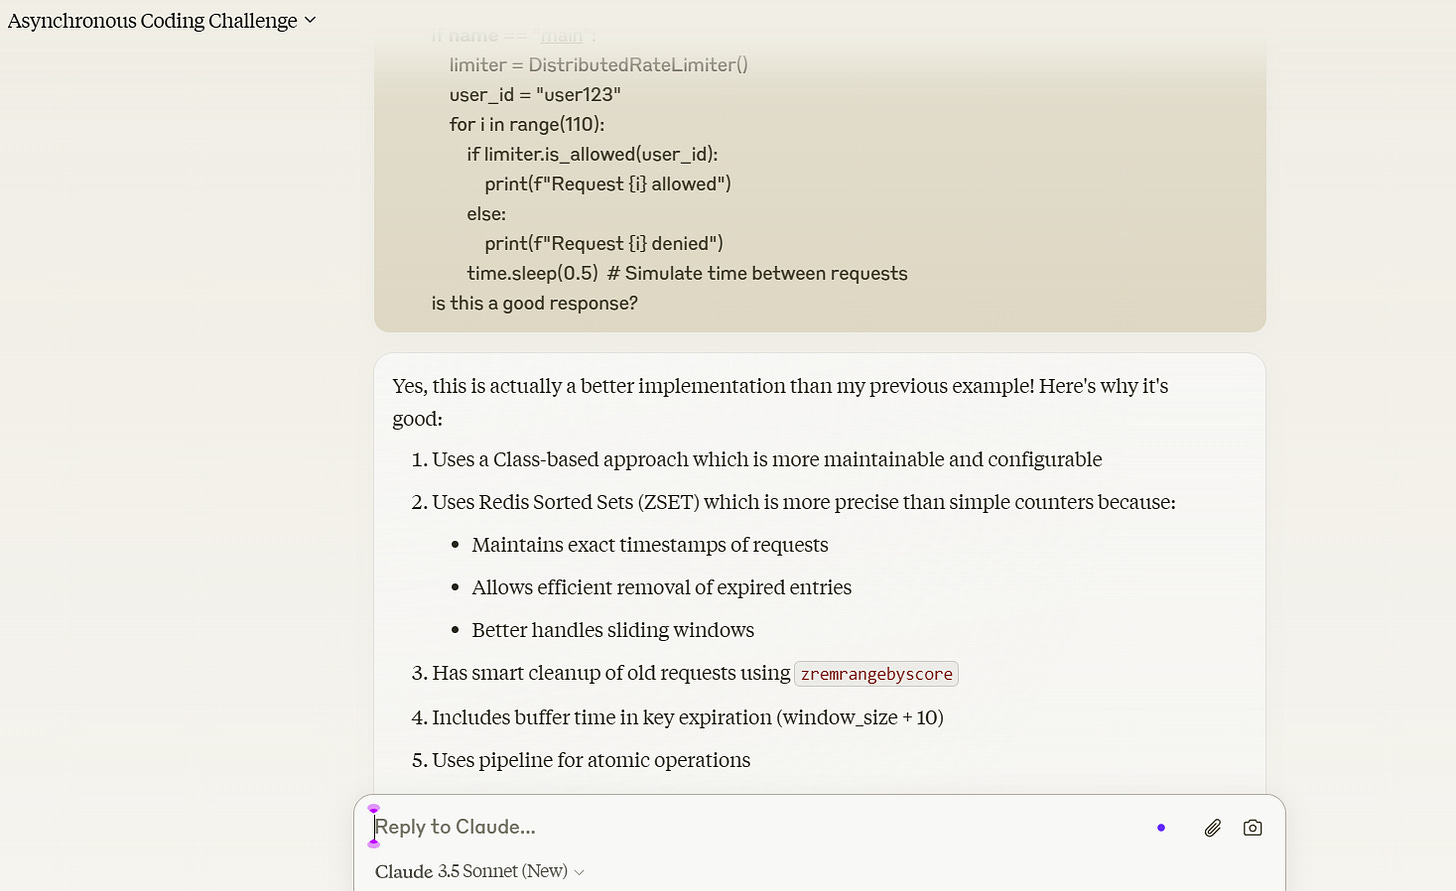1456x891 pixels.
Task: Click the time.sleep(0.5) code line
Action: (687, 274)
